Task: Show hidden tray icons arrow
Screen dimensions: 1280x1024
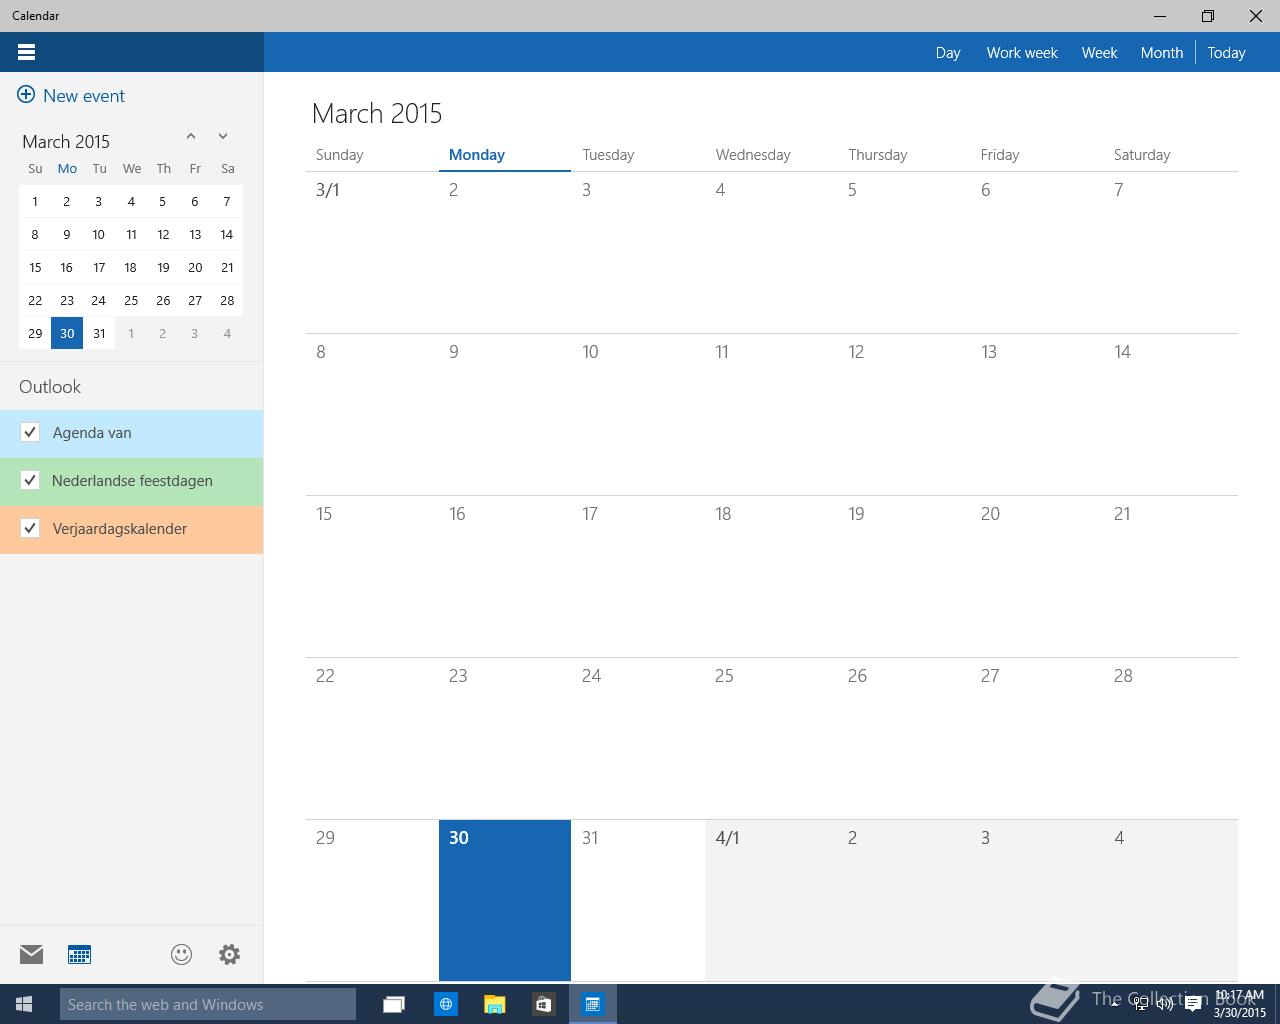Action: click(x=1115, y=1004)
